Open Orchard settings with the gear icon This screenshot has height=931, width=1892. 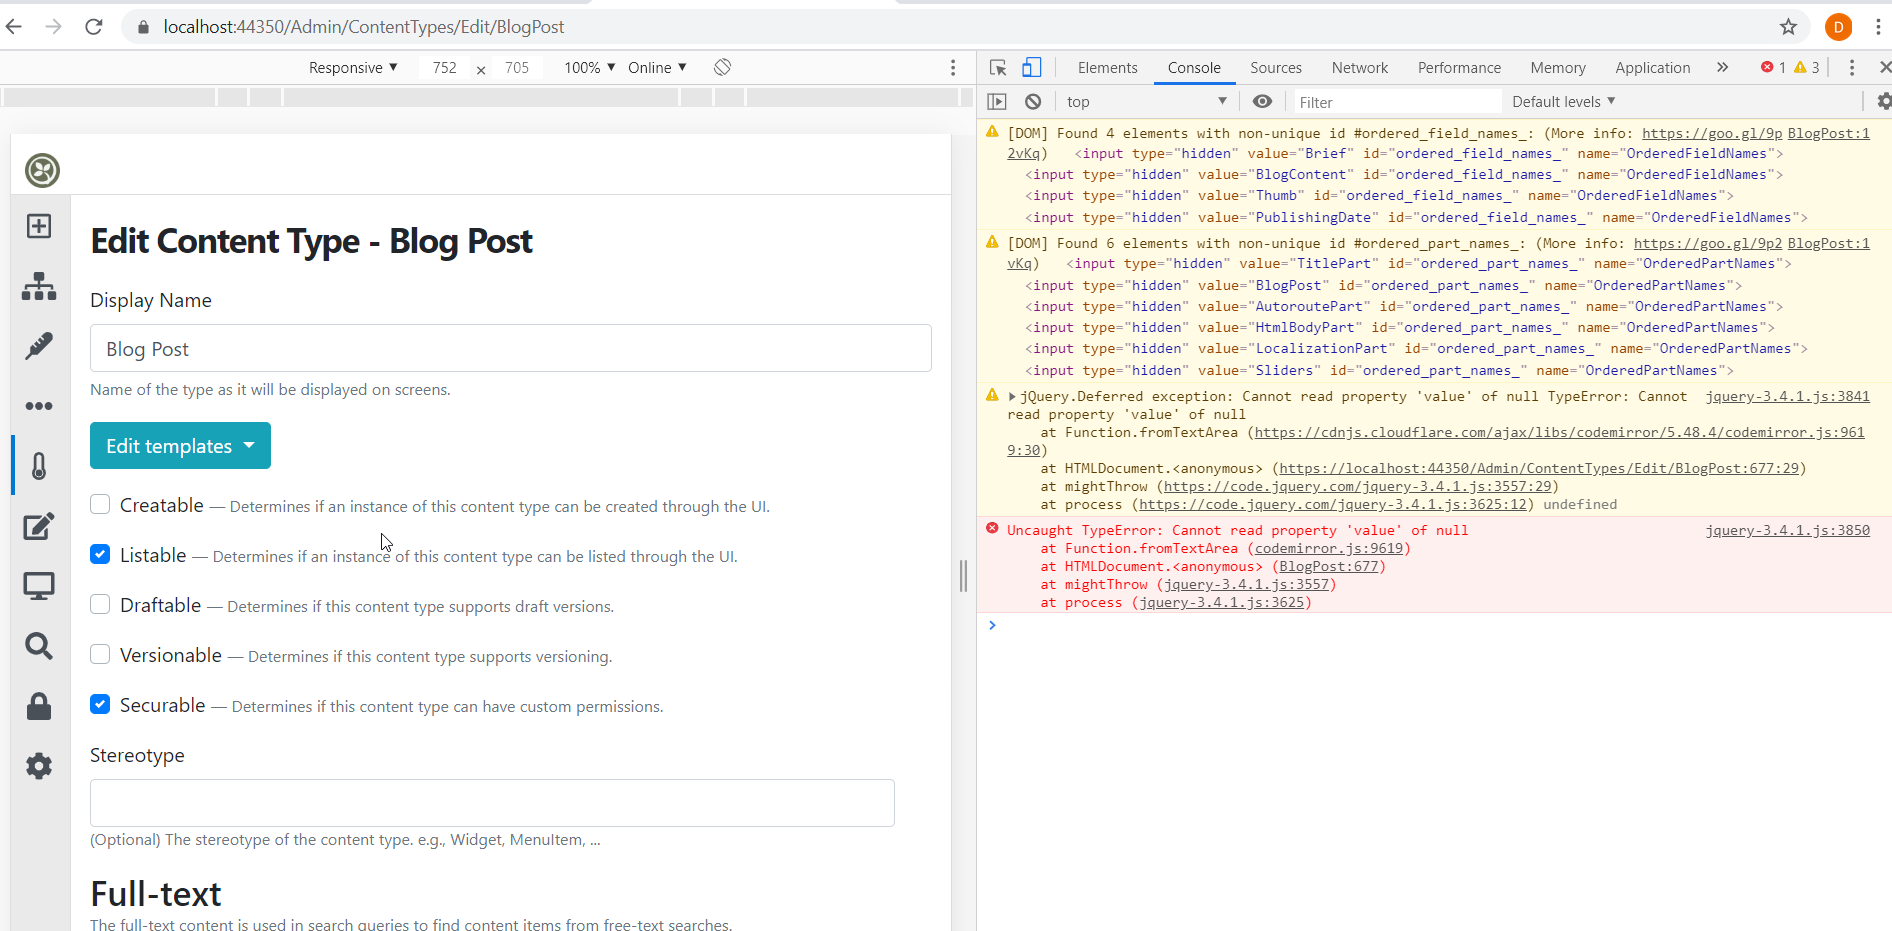[x=39, y=766]
